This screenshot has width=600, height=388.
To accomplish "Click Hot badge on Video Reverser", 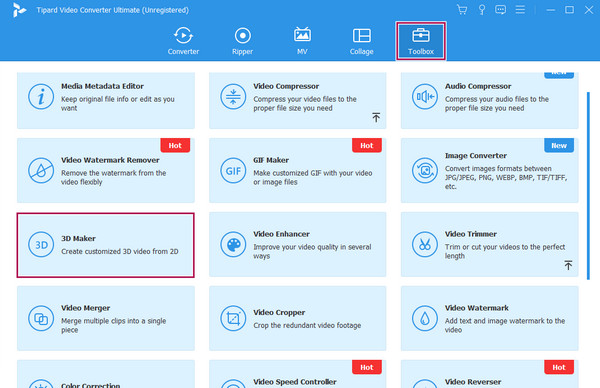I will click(559, 367).
